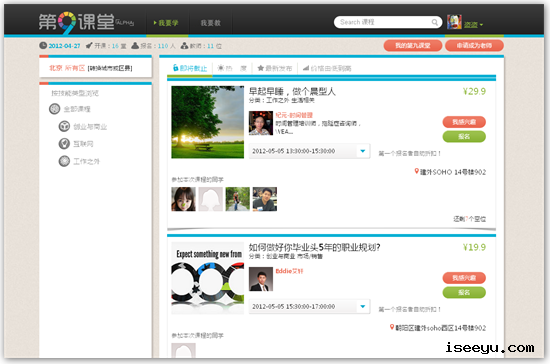Switch to the 热度 sorting tab
The width and height of the screenshot is (550, 364).
tap(232, 68)
